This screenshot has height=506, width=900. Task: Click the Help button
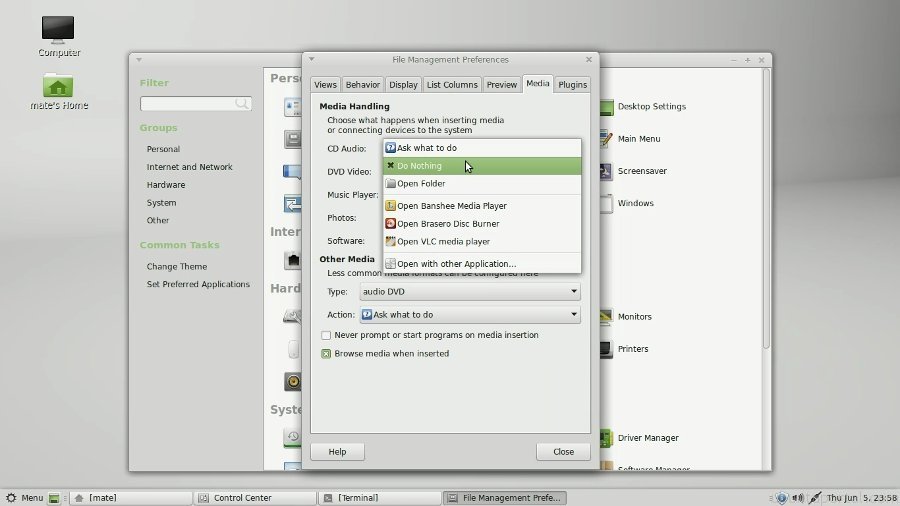point(337,452)
